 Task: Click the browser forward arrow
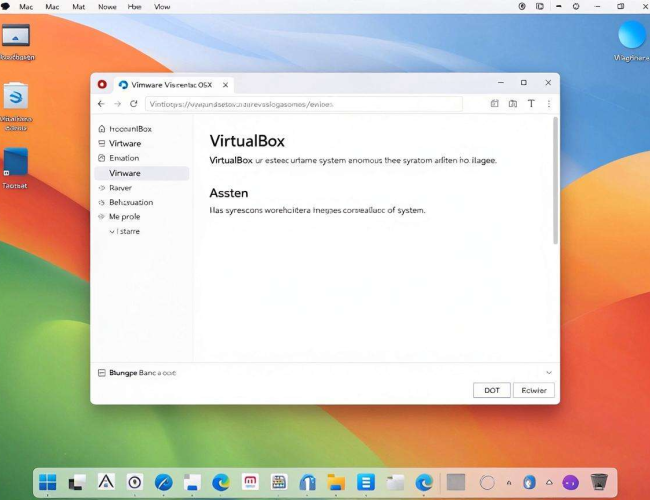(x=117, y=104)
